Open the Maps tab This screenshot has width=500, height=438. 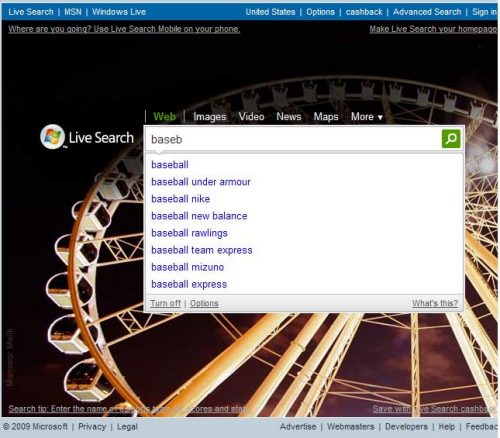326,117
